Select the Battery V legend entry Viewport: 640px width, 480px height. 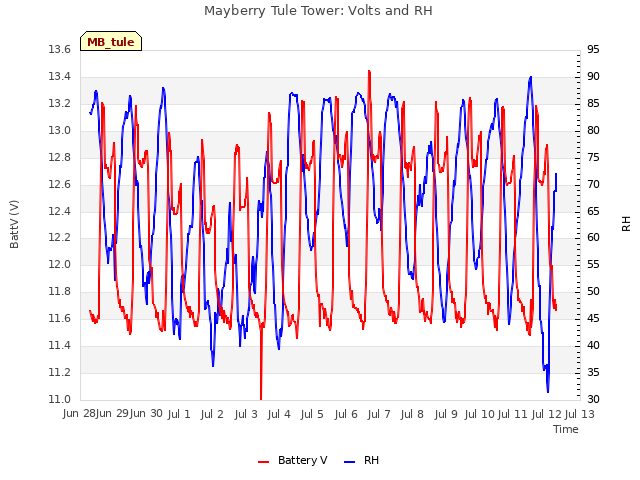coord(293,460)
